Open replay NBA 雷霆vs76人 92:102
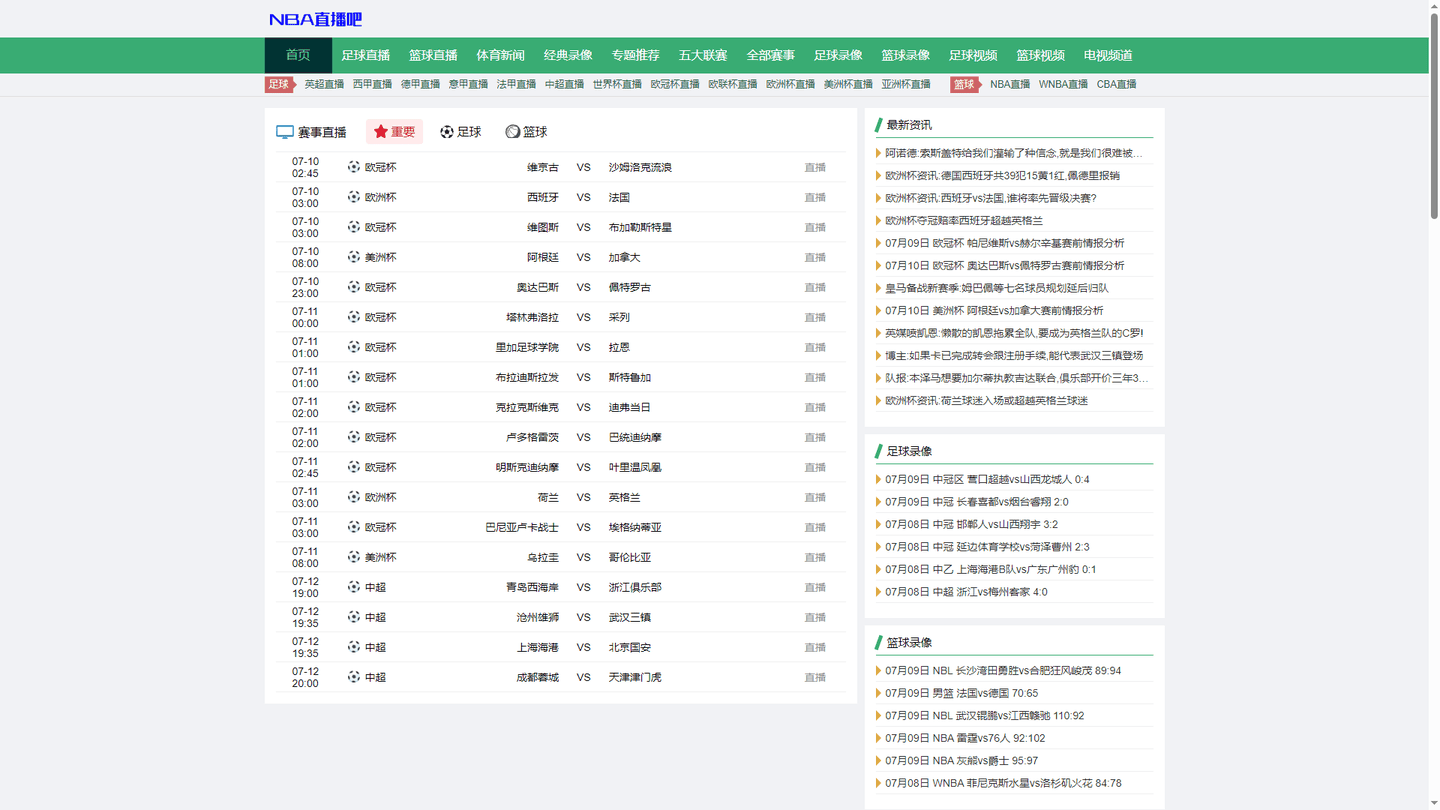The height and width of the screenshot is (810, 1440). point(965,738)
